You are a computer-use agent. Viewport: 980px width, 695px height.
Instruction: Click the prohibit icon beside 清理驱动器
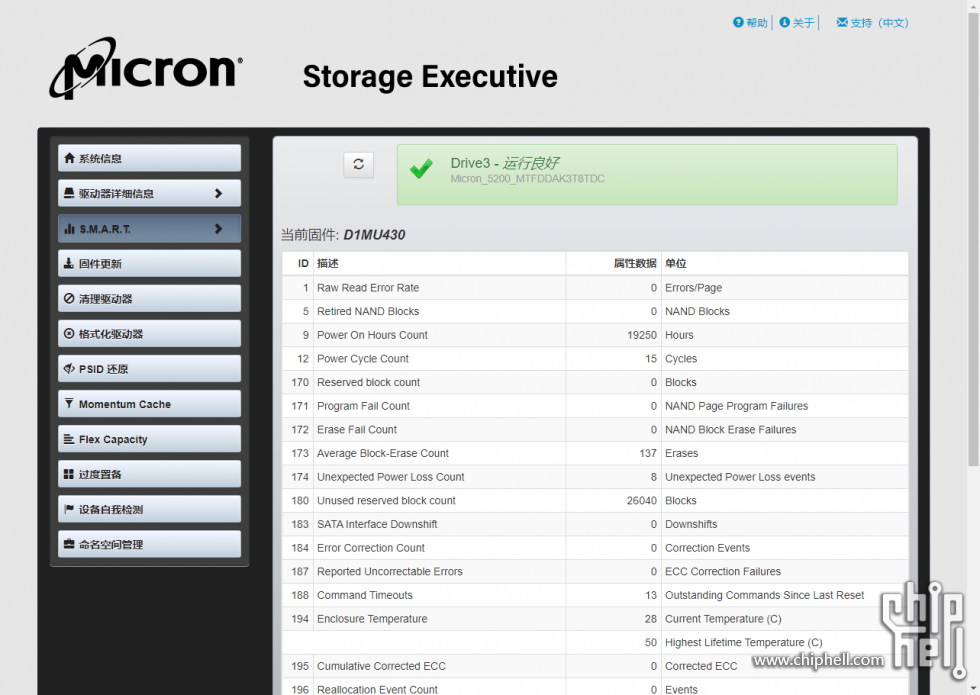[69, 298]
